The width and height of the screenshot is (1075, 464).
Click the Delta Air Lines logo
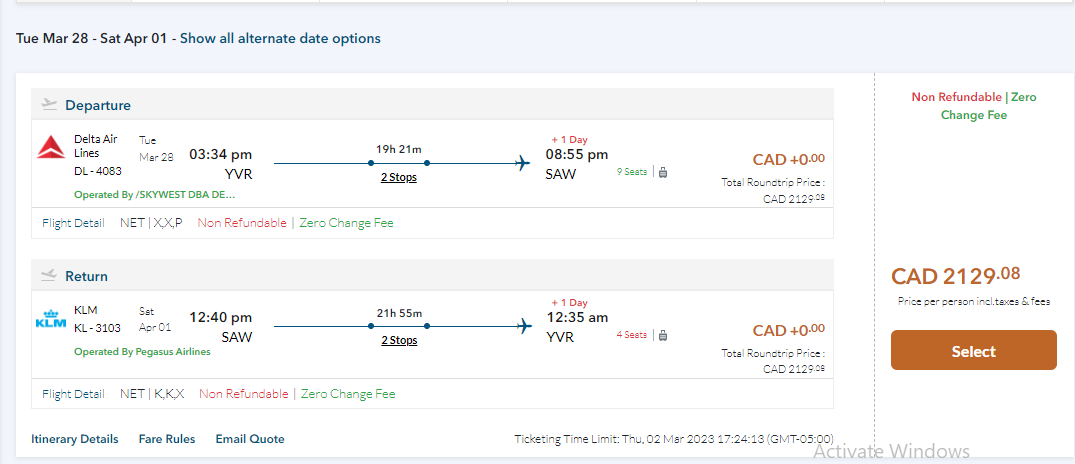51,148
